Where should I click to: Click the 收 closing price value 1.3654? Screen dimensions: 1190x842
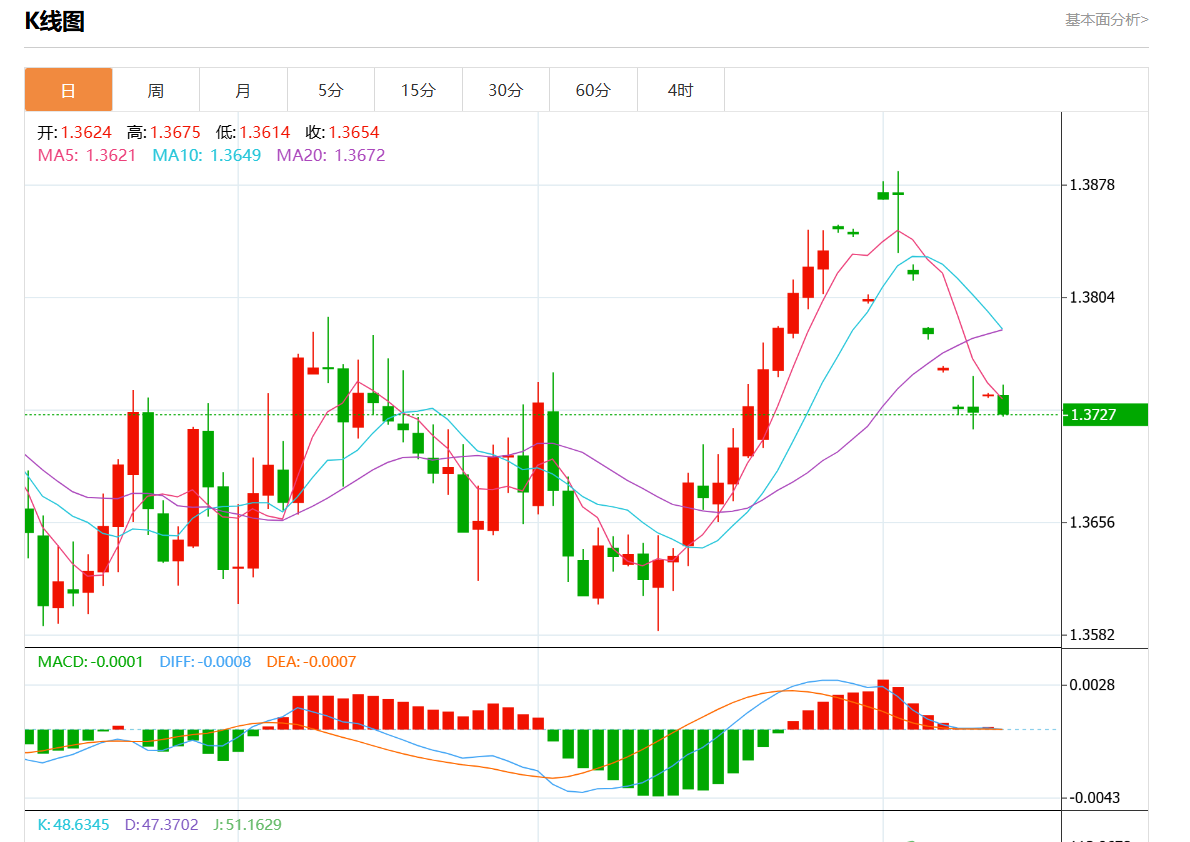[x=354, y=132]
